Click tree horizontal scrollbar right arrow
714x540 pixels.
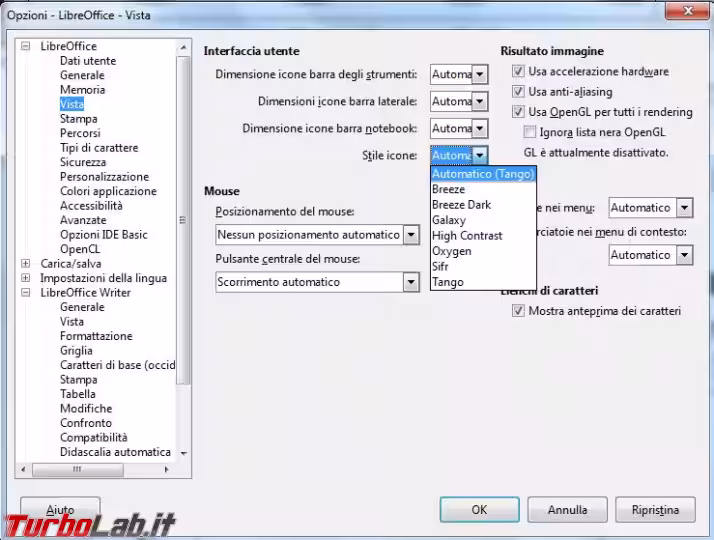point(166,469)
